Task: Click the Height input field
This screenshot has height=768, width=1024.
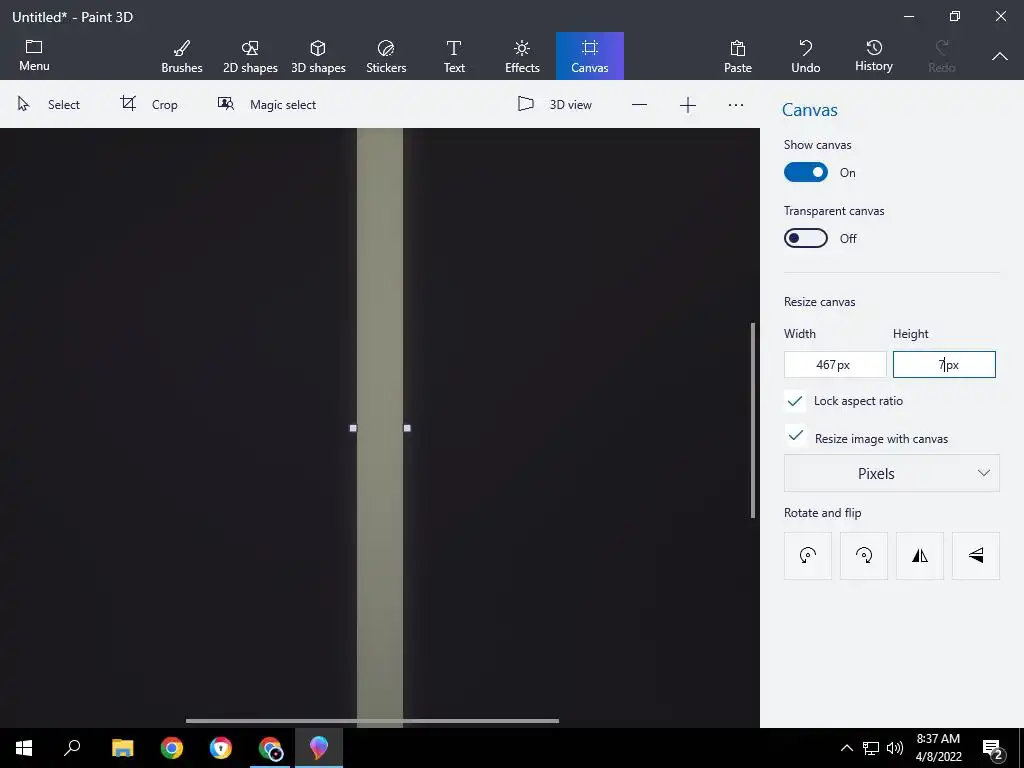Action: tap(944, 364)
